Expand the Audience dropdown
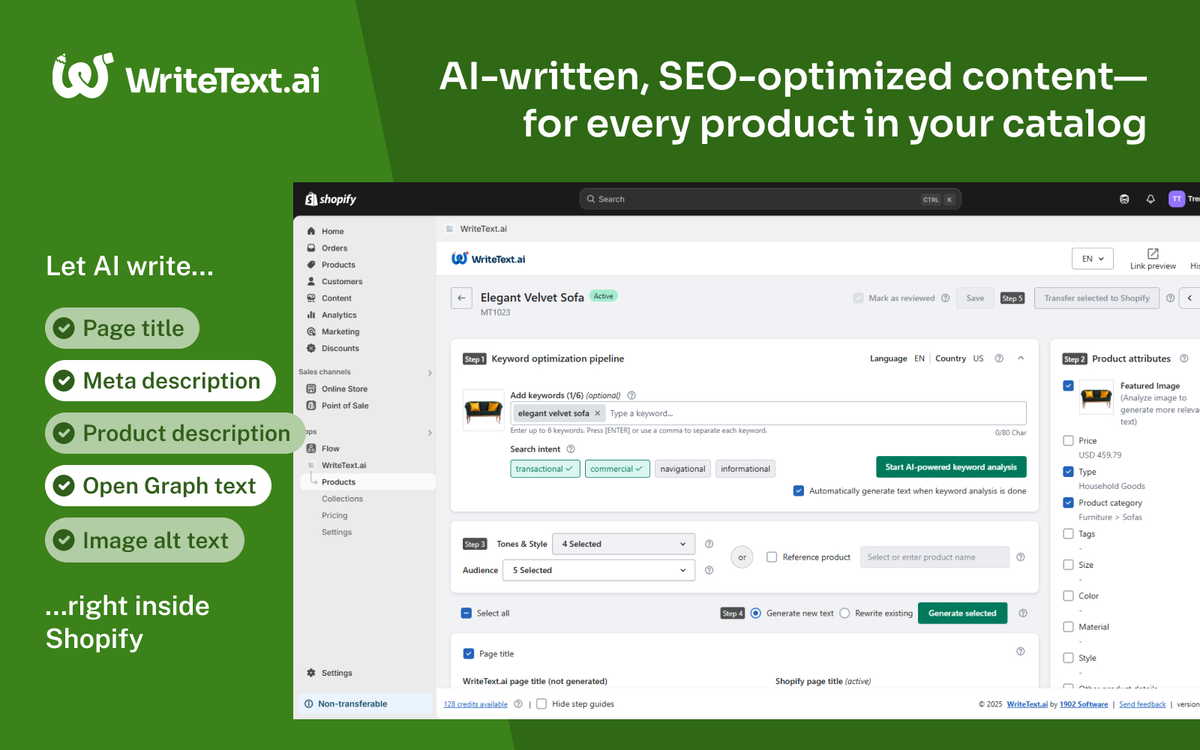The width and height of the screenshot is (1200, 750). (599, 570)
